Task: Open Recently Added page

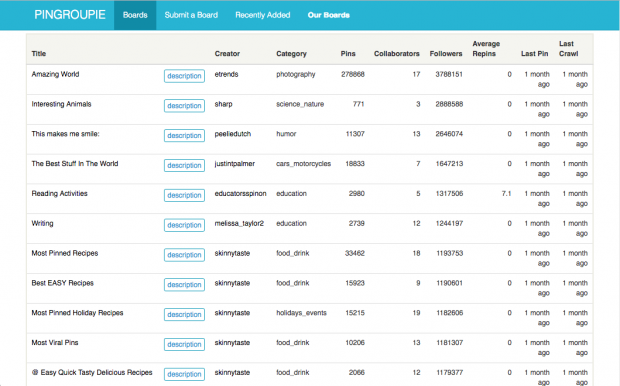Action: point(263,15)
